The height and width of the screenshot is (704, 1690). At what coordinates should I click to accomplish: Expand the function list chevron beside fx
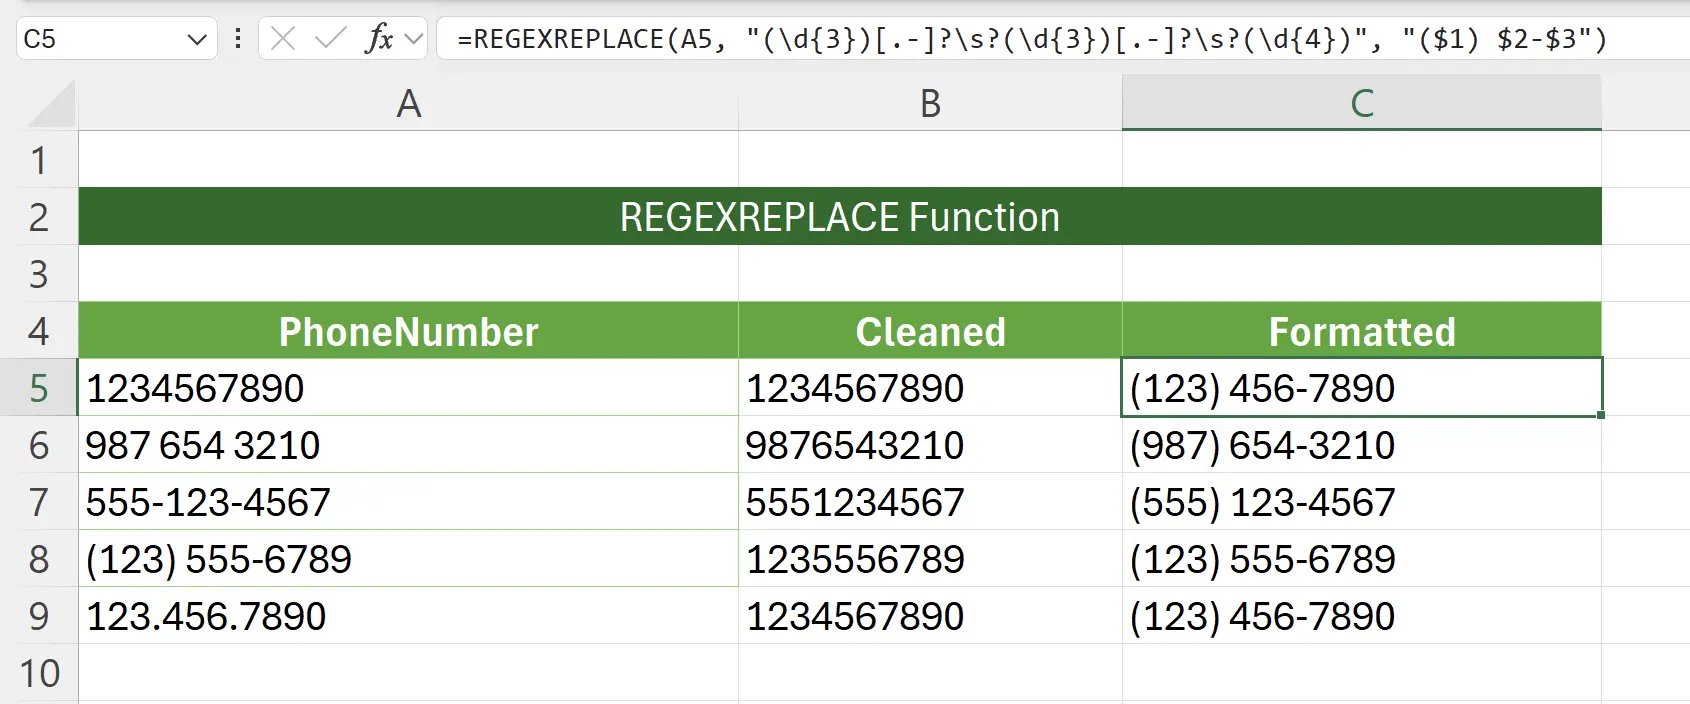(413, 40)
